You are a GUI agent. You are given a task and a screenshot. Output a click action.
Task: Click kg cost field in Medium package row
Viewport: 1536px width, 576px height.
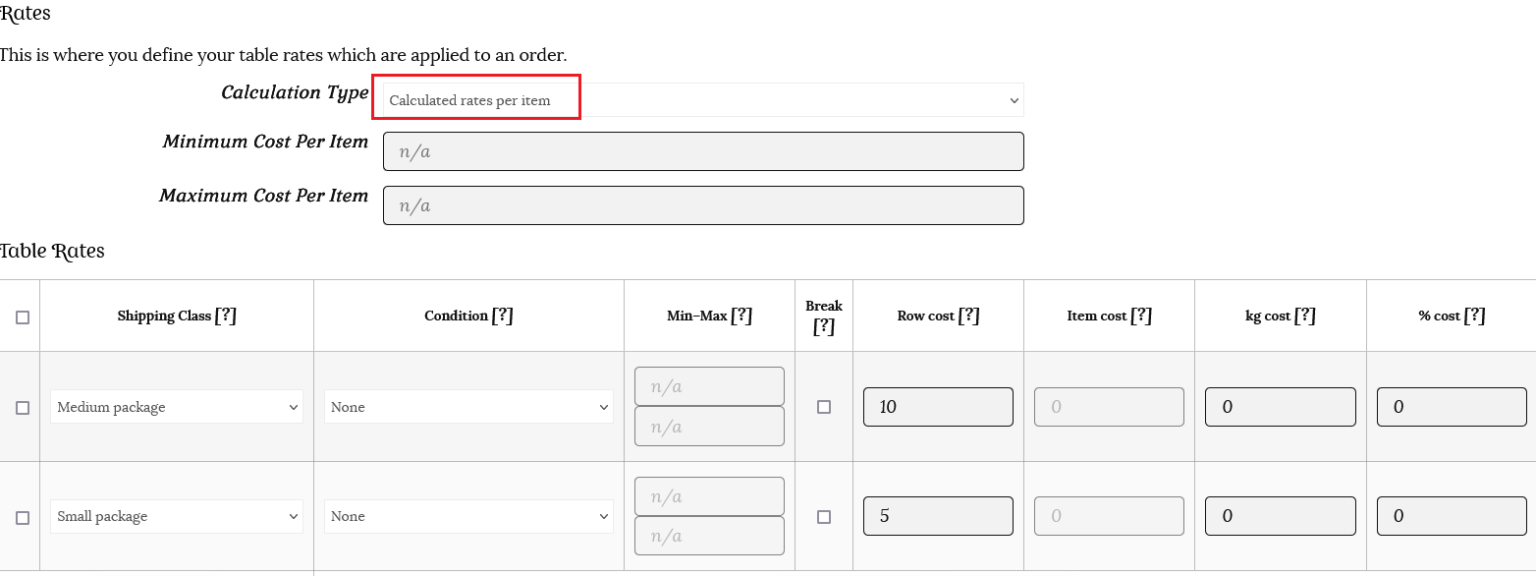(x=1280, y=407)
